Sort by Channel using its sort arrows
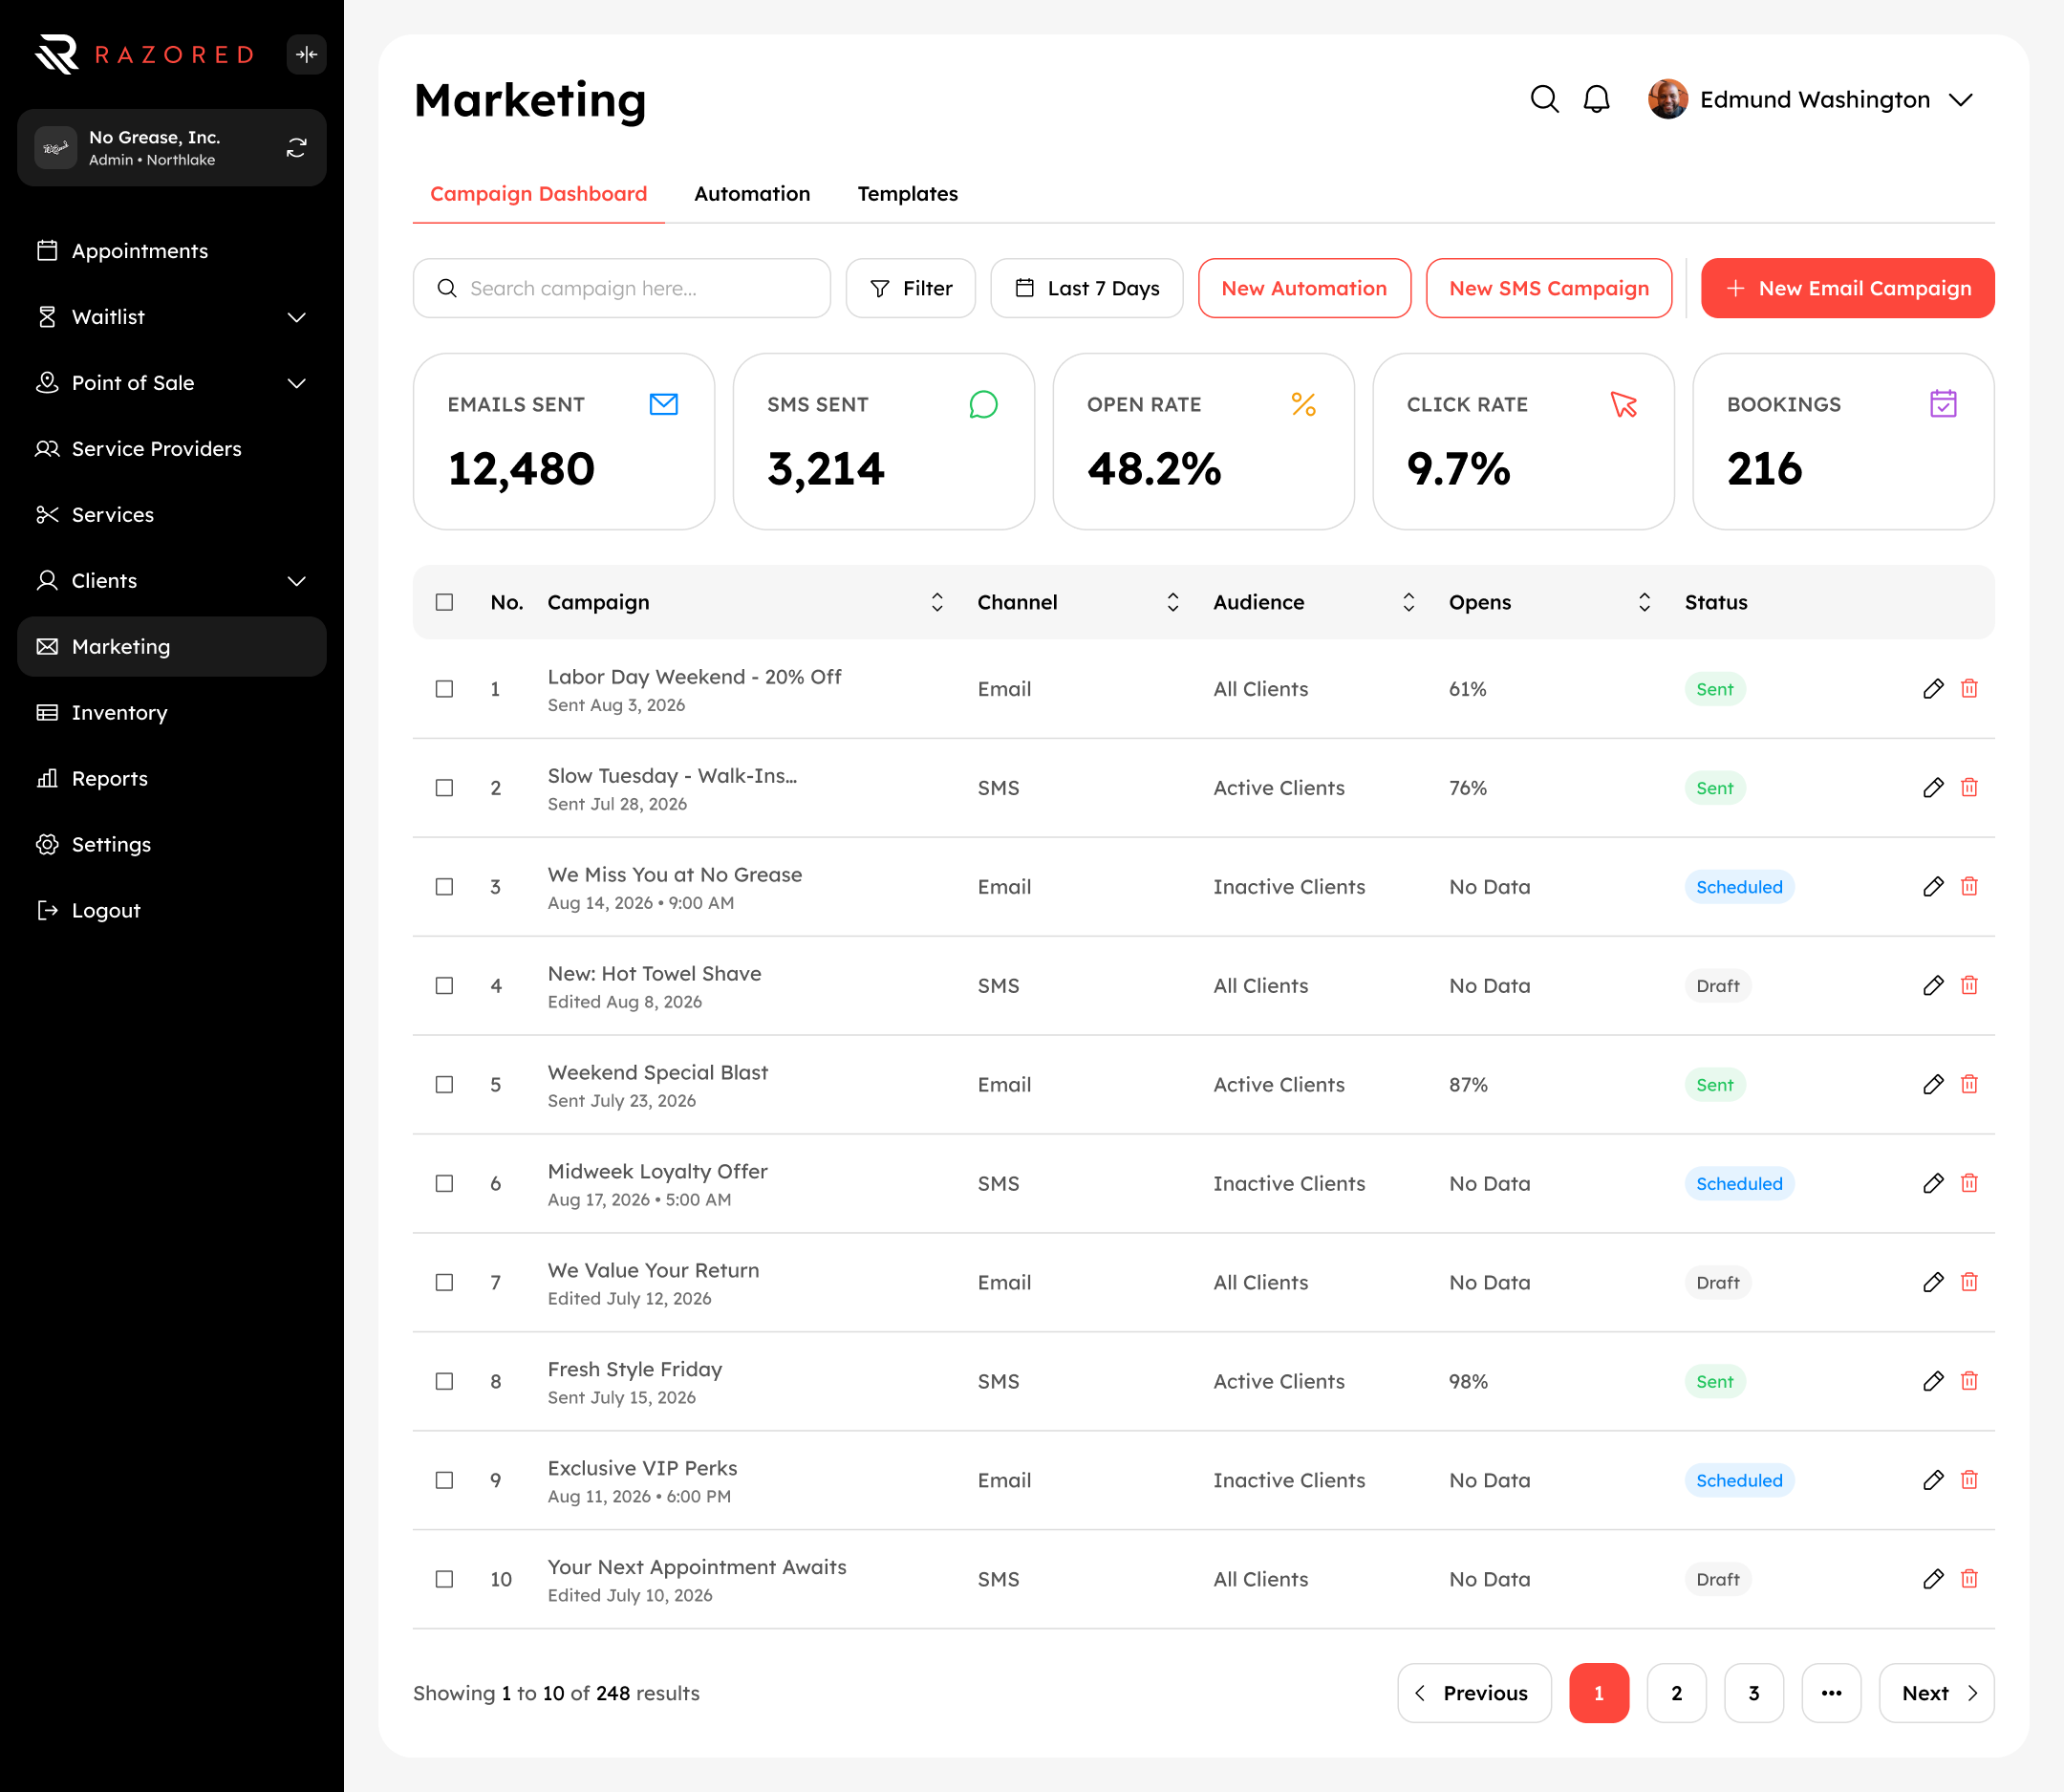 click(x=1172, y=602)
